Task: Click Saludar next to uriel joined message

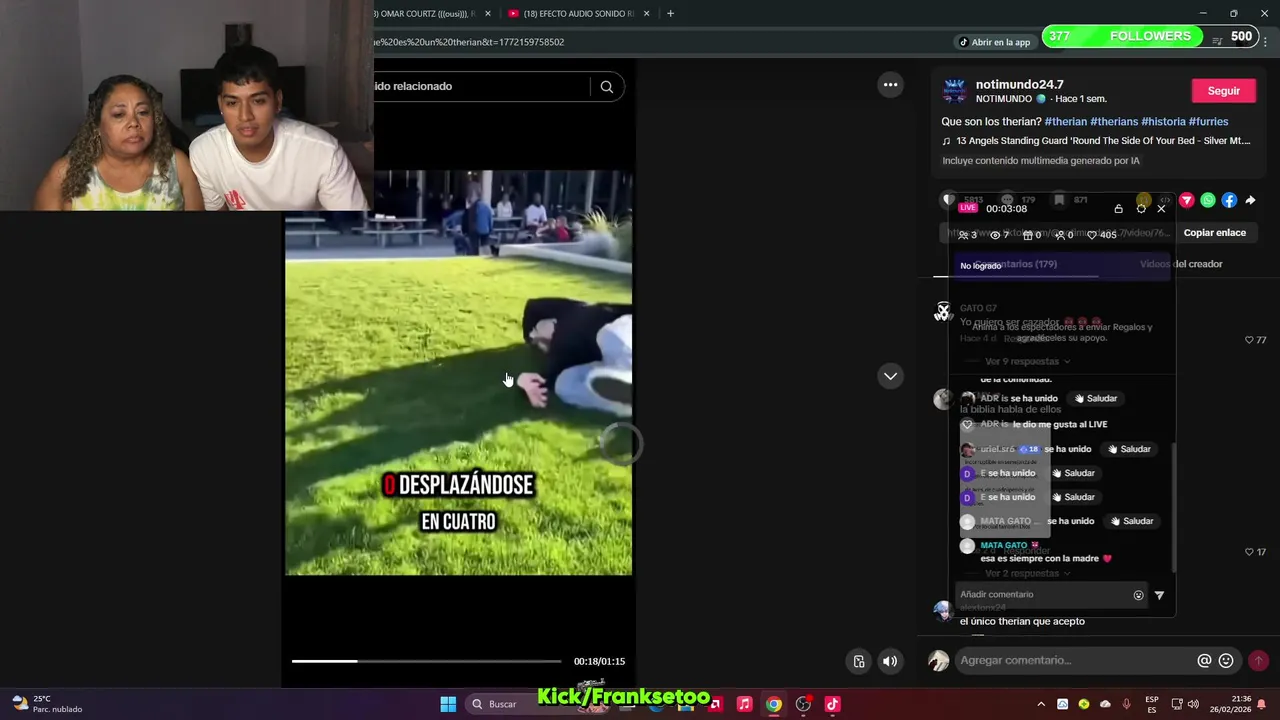Action: click(1129, 449)
